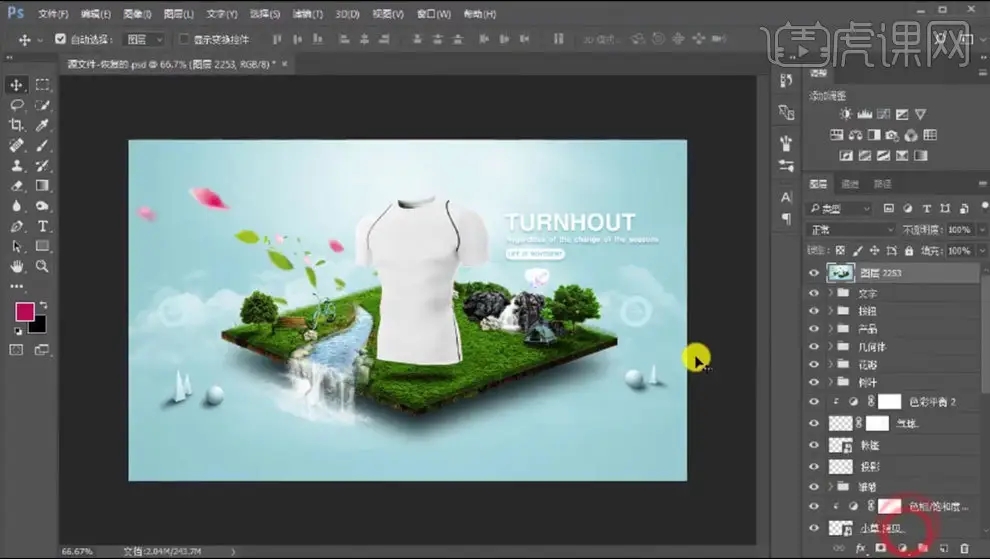990x559 pixels.
Task: Hide the 文字 group layer
Action: pos(814,293)
